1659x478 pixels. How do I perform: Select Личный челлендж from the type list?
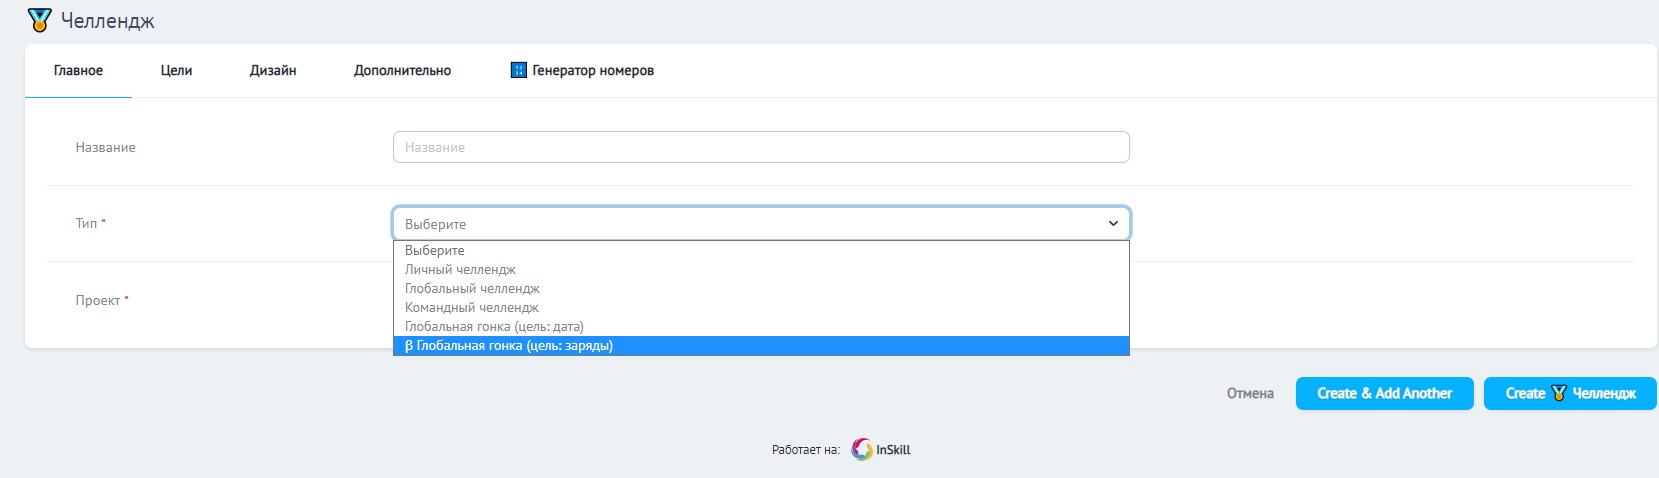[x=460, y=270]
